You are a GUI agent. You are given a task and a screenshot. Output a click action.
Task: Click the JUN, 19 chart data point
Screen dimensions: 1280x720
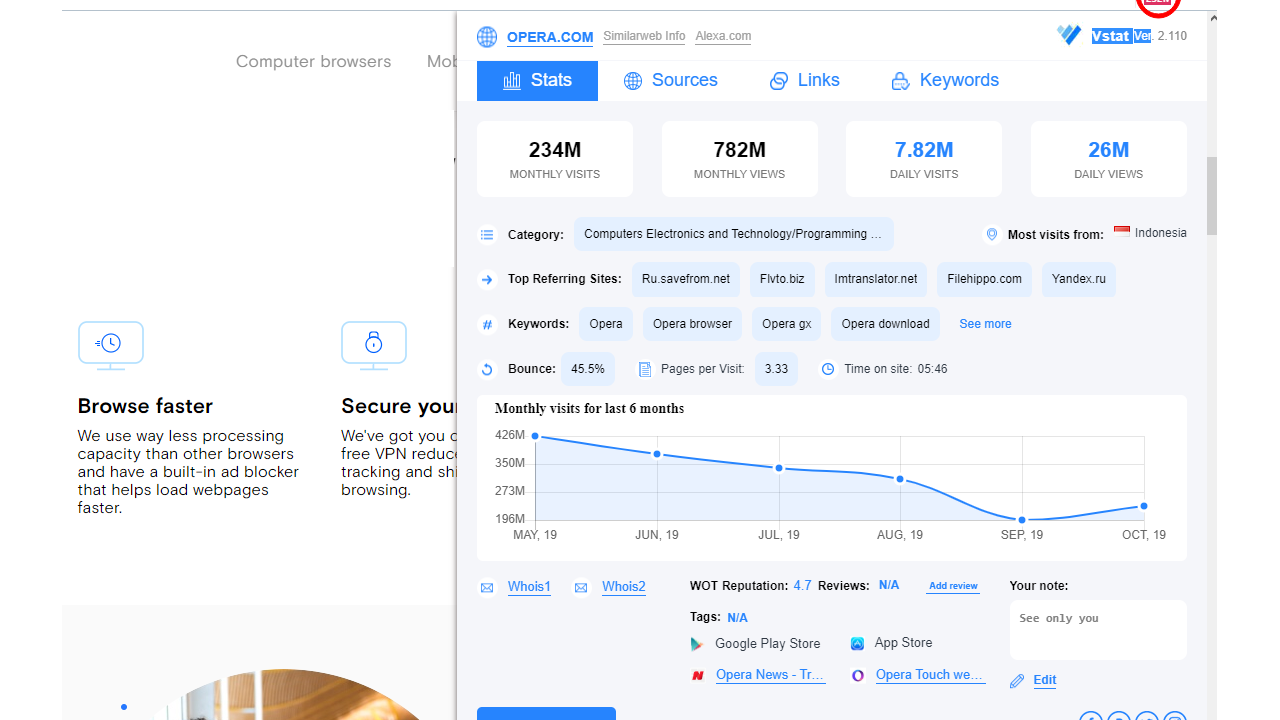pyautogui.click(x=657, y=454)
